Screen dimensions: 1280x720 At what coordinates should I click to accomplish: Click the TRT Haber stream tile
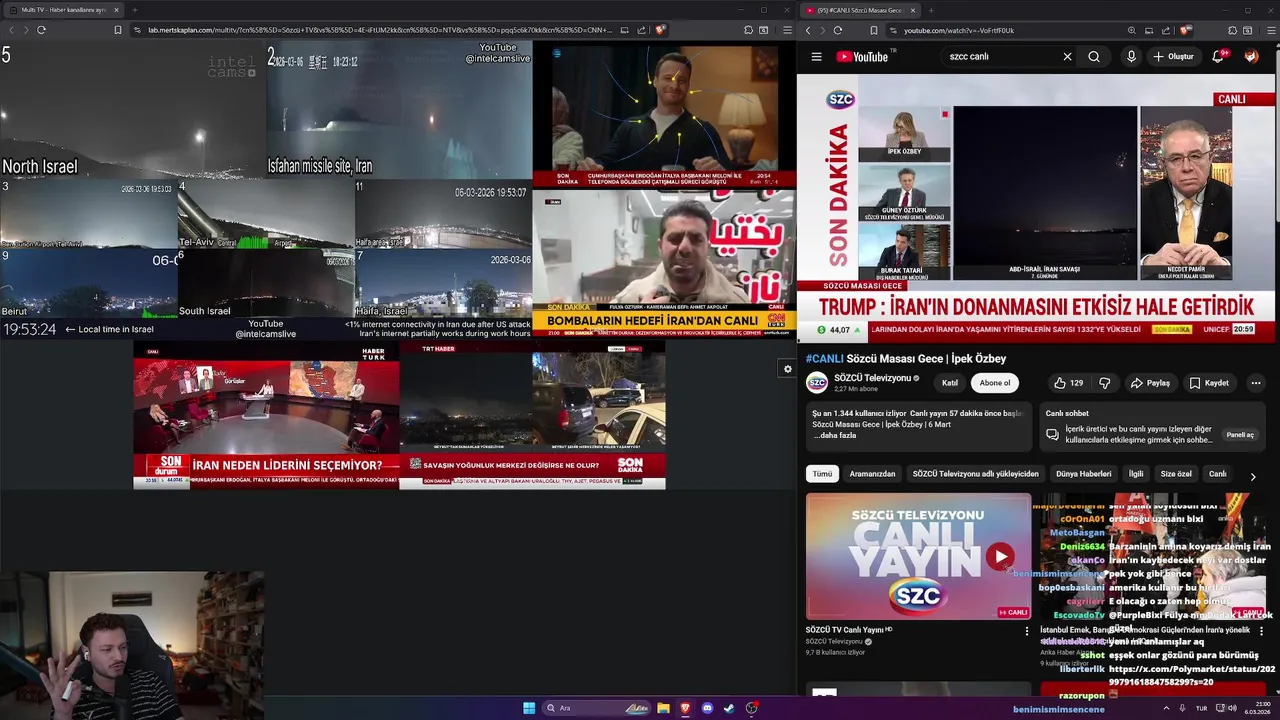pyautogui.click(x=532, y=415)
